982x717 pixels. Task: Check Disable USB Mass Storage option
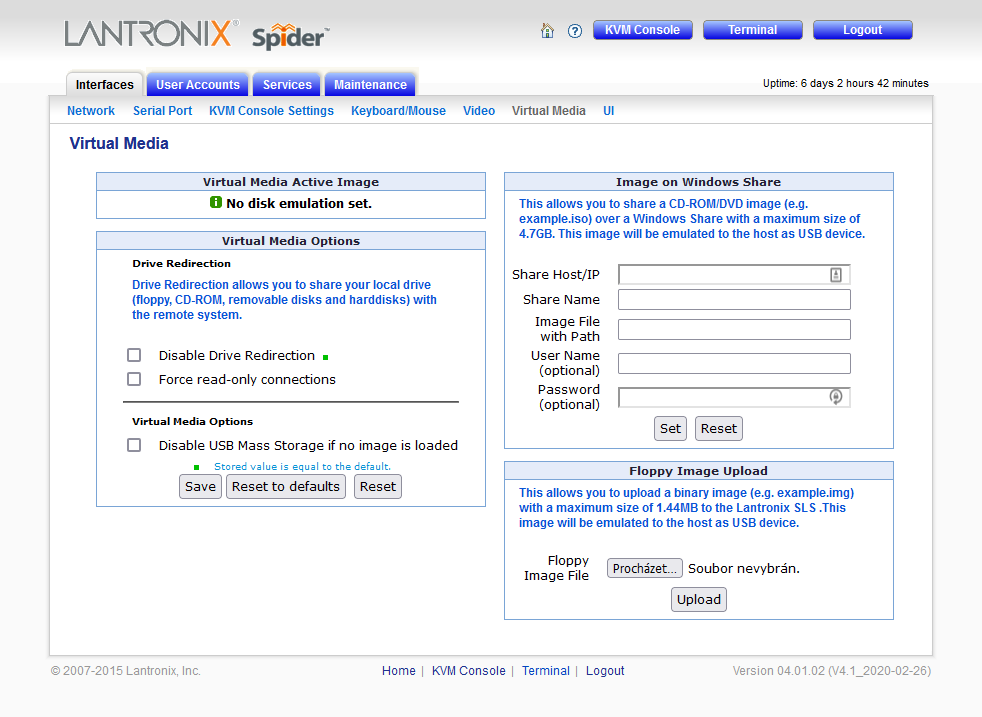point(134,445)
